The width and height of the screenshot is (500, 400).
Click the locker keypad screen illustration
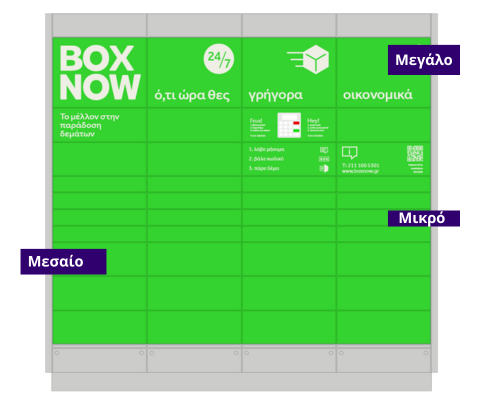click(x=289, y=125)
